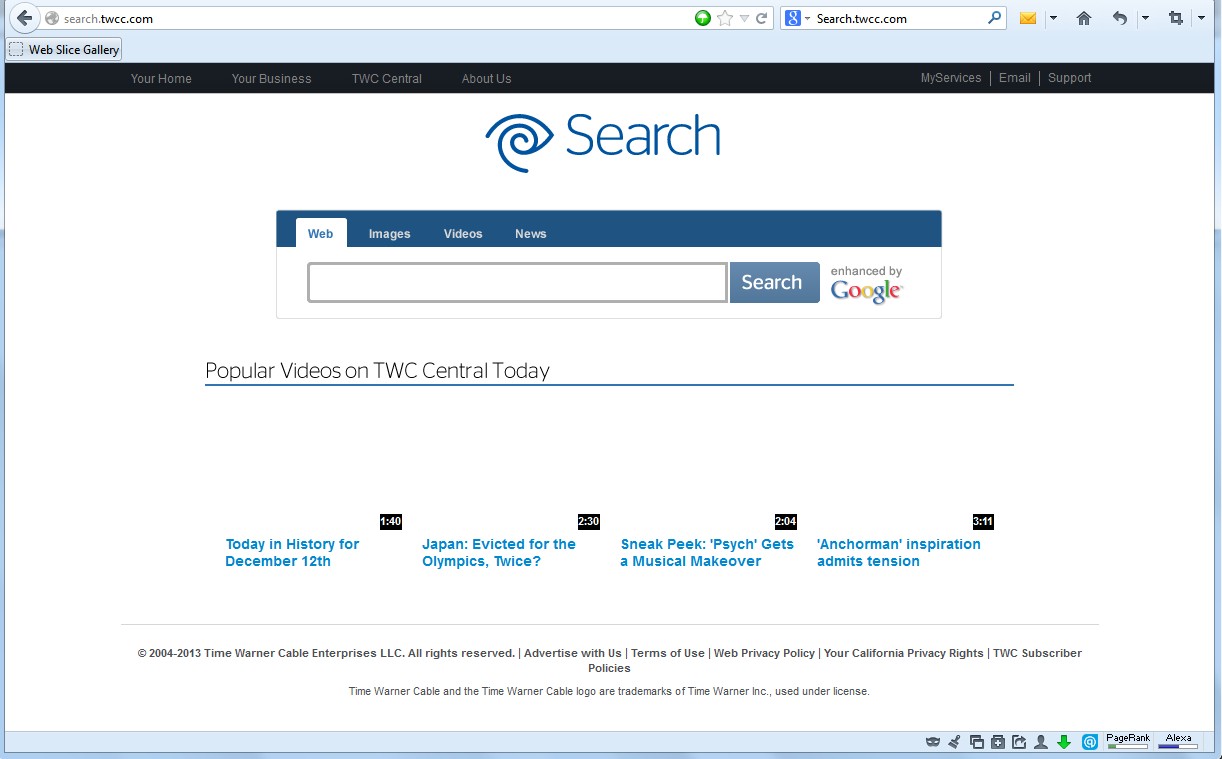Click the undo arrow toolbar icon

point(1120,18)
